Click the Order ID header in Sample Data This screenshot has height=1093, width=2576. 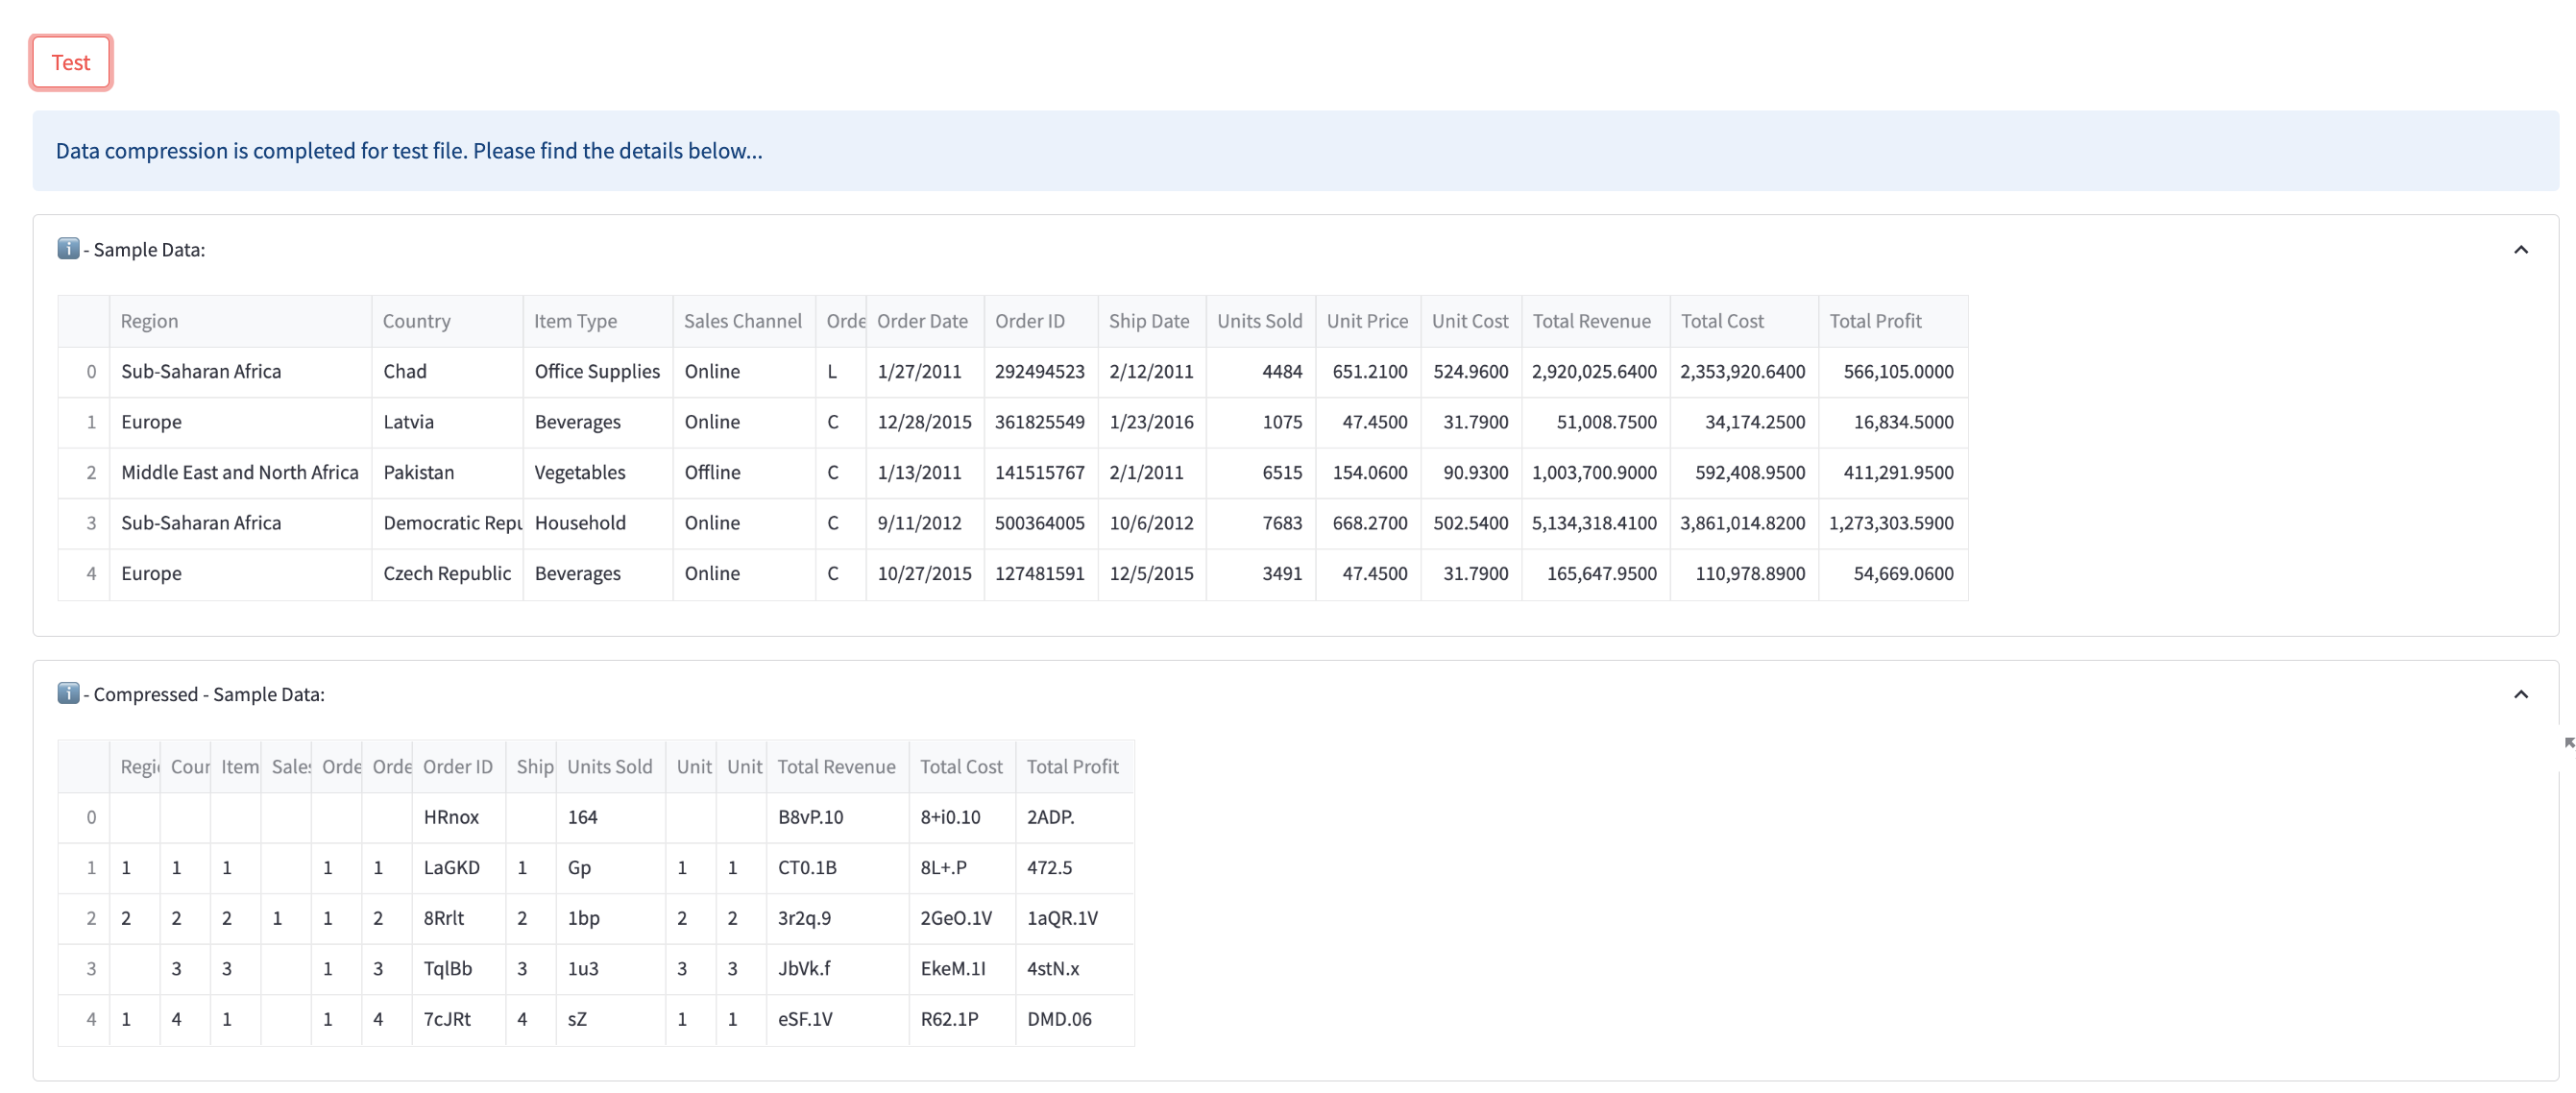click(1030, 321)
